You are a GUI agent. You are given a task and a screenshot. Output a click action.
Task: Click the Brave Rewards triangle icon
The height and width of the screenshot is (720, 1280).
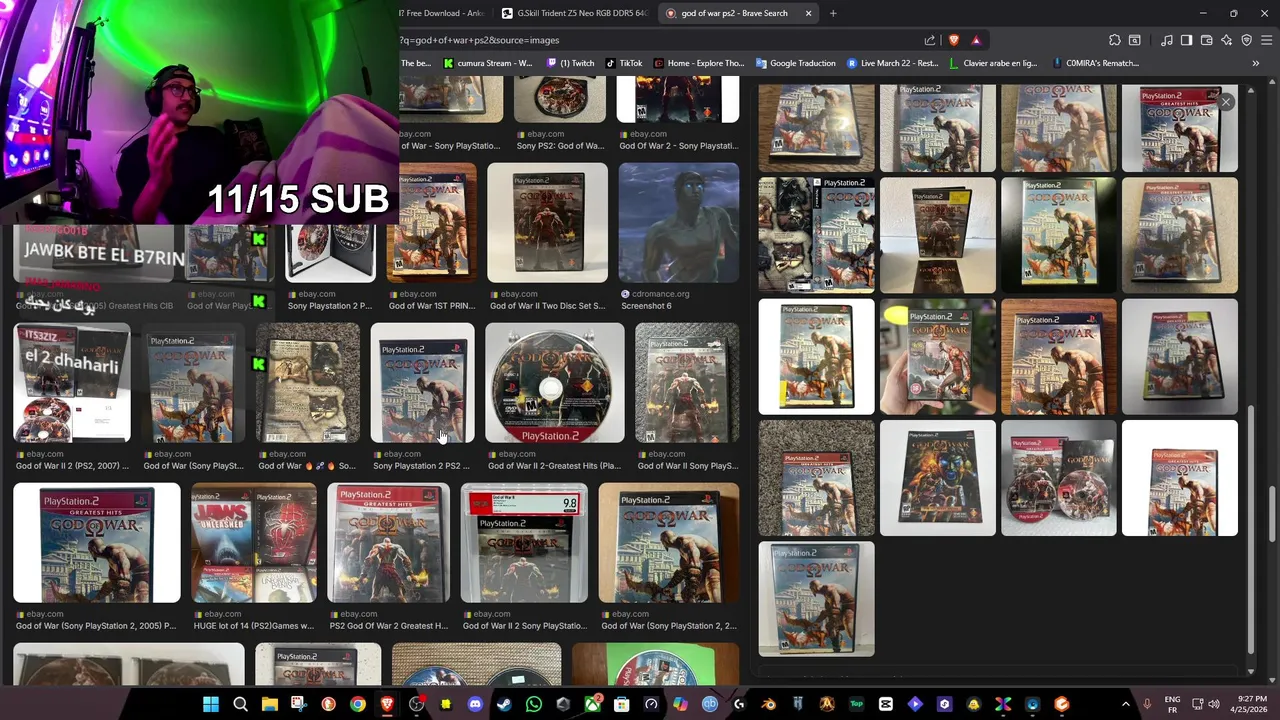976,40
